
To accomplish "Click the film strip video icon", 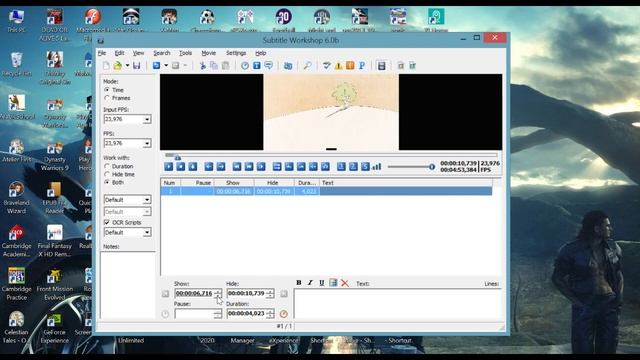I will tap(381, 66).
